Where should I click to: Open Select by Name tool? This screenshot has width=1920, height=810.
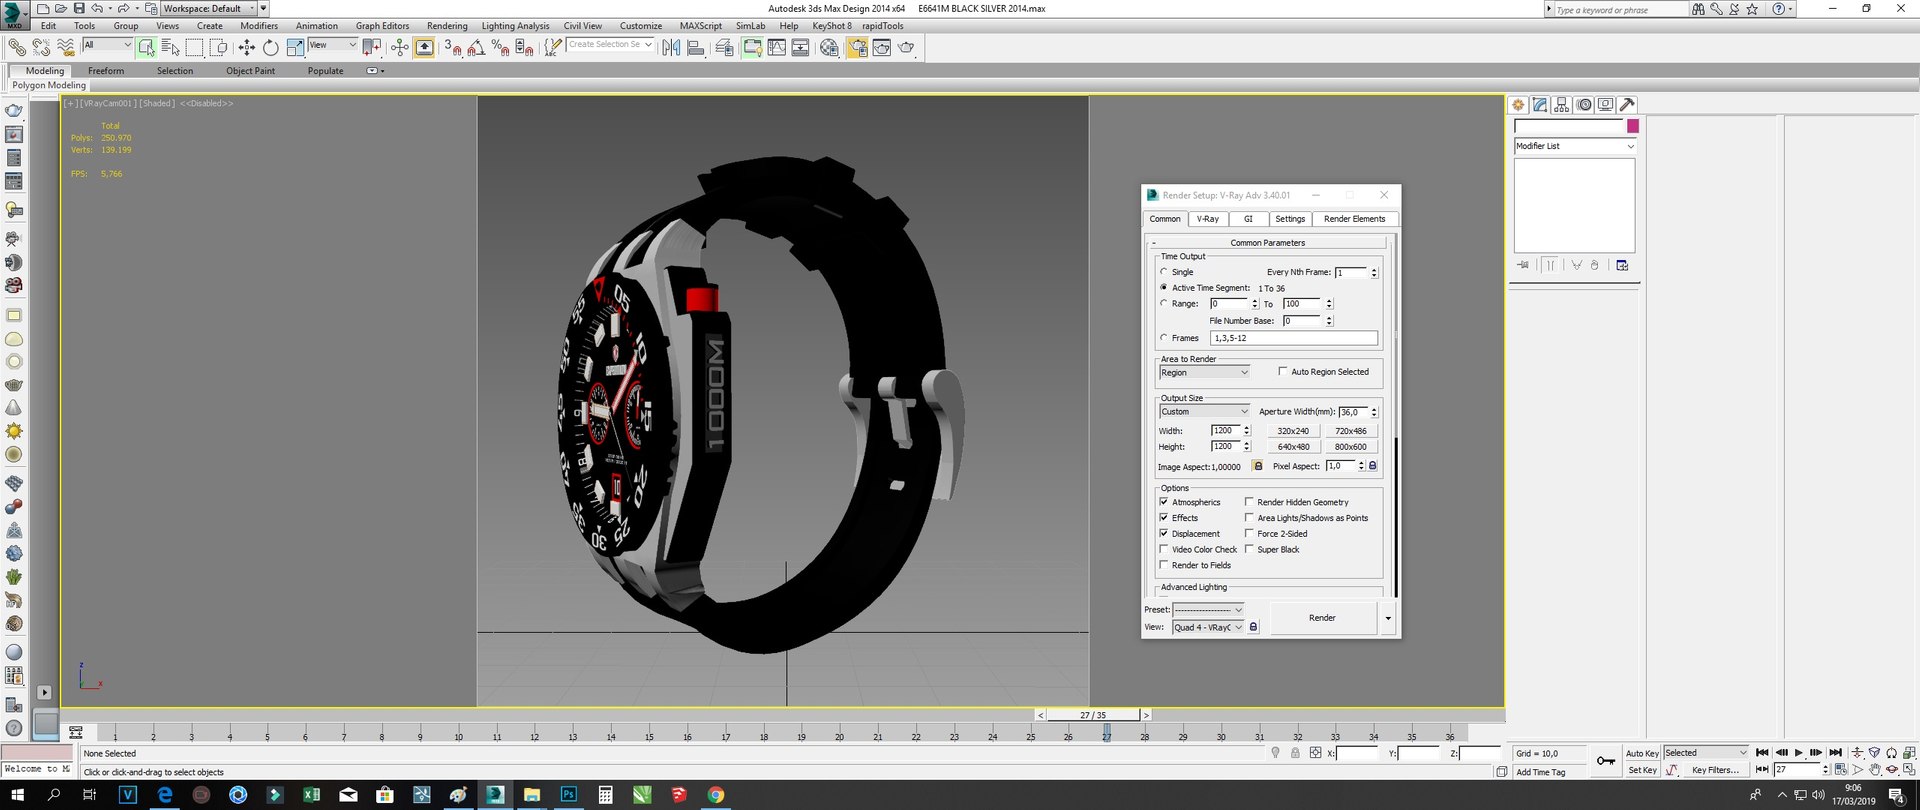coord(171,47)
